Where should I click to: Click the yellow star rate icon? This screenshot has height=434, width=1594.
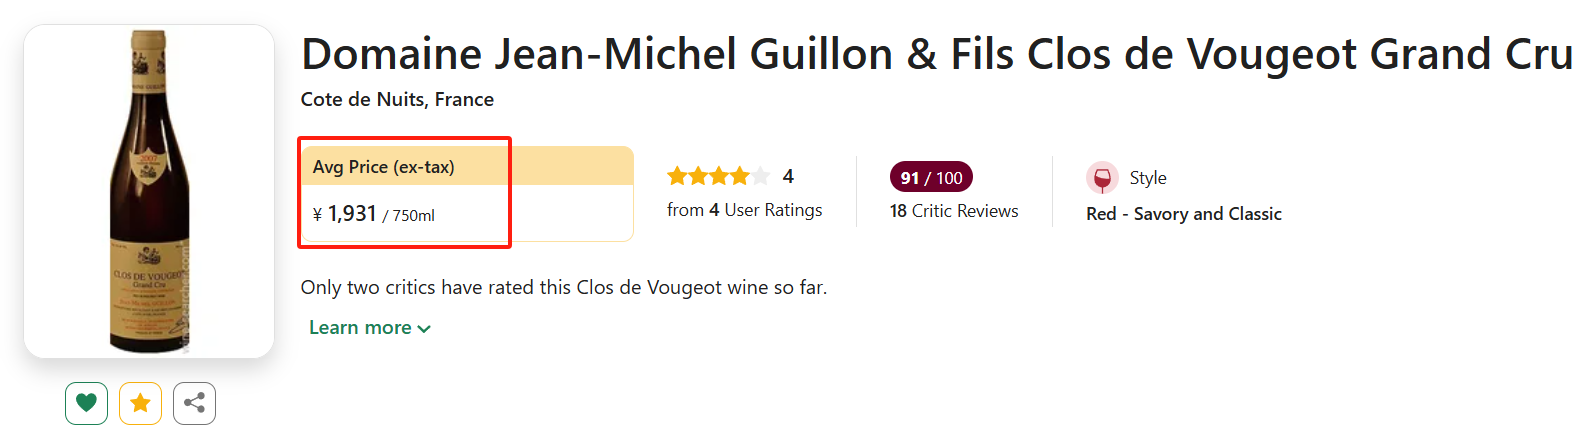140,403
